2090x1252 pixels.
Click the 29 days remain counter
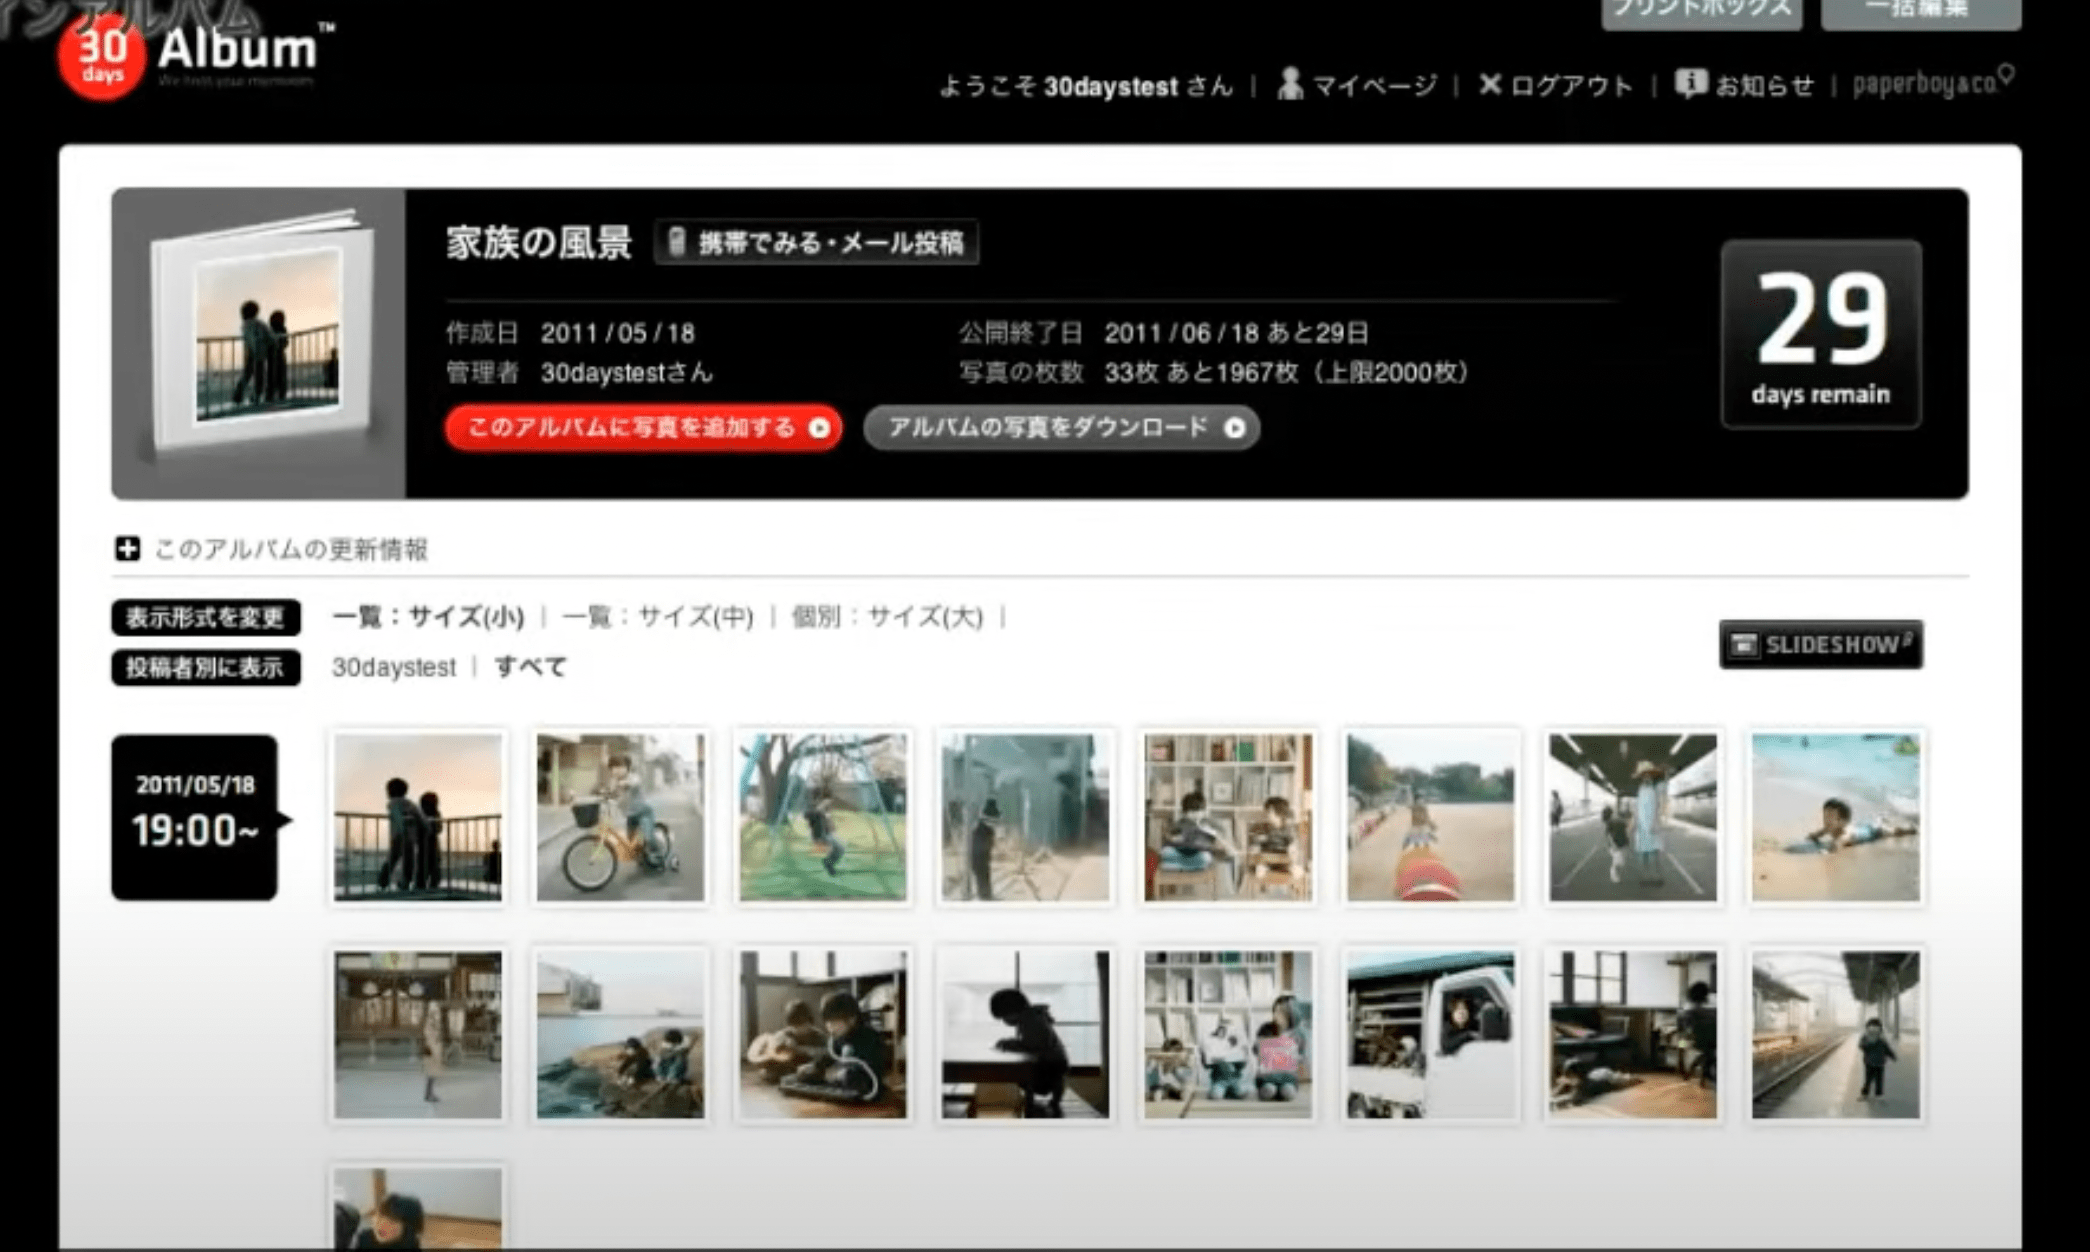coord(1821,335)
